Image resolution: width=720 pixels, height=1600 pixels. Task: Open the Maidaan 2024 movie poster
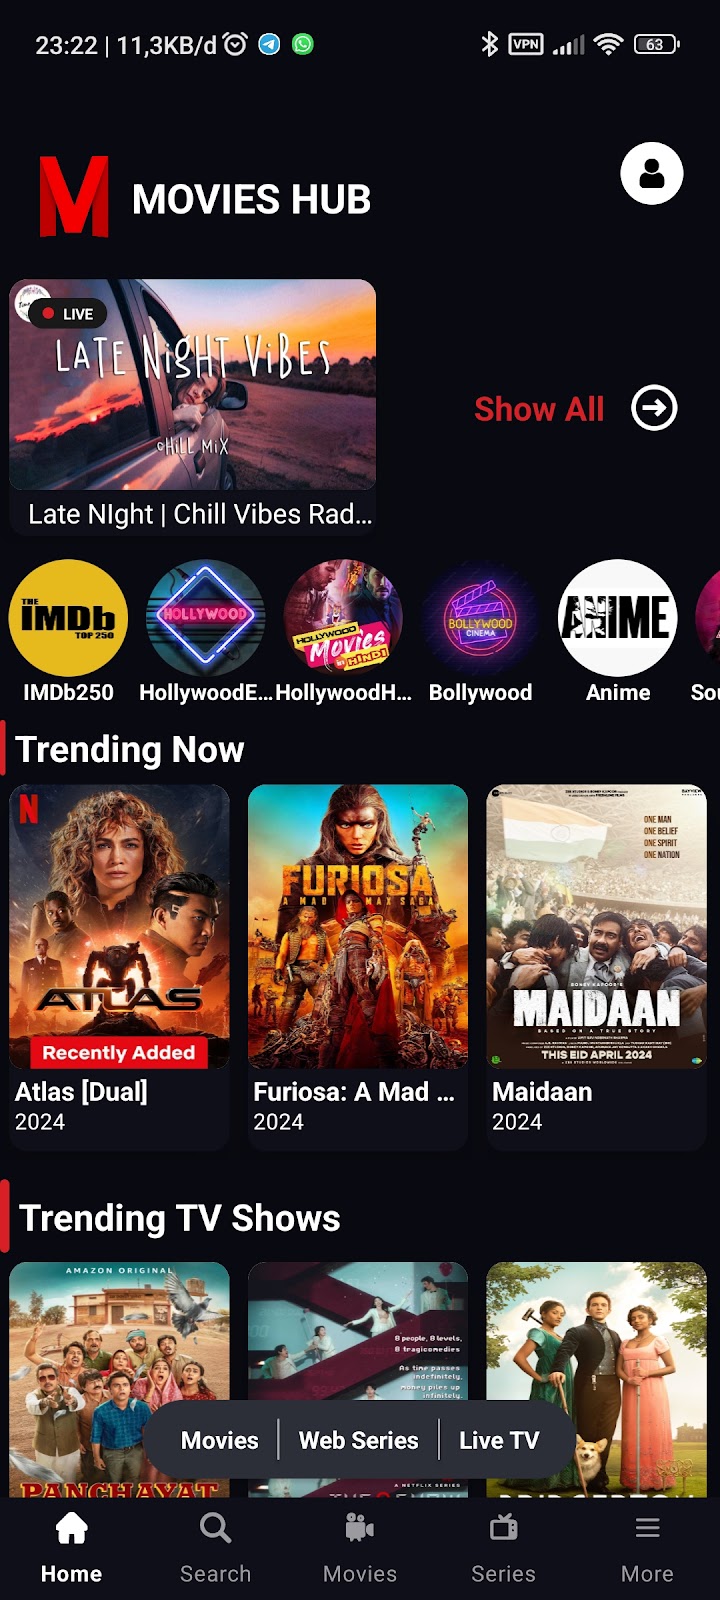point(597,927)
